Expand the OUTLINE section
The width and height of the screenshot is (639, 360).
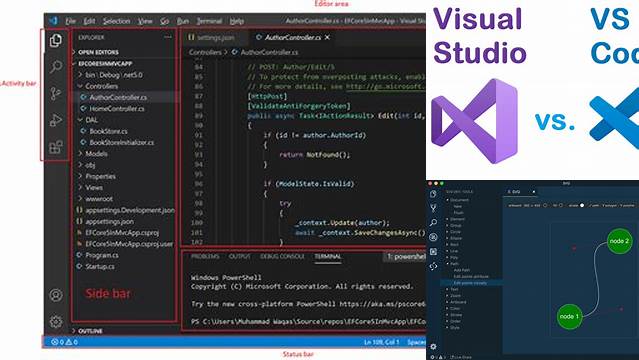(90, 331)
